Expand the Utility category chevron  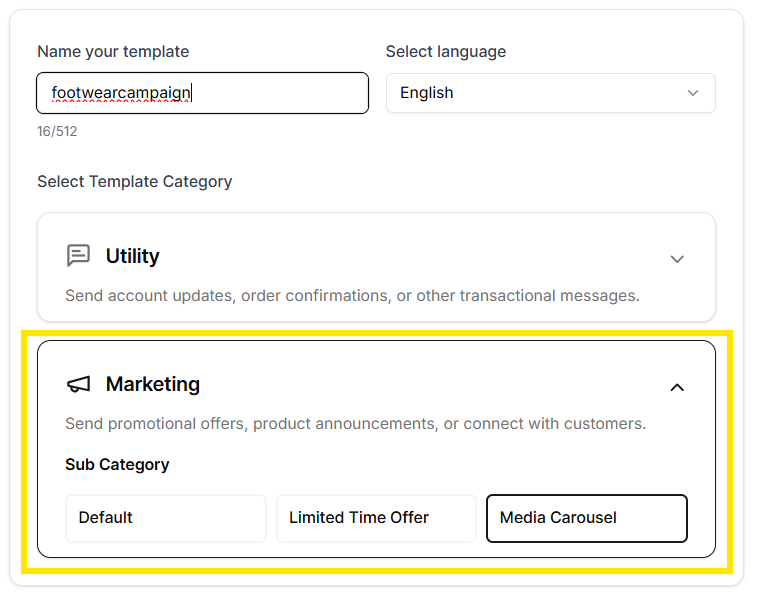click(x=677, y=259)
